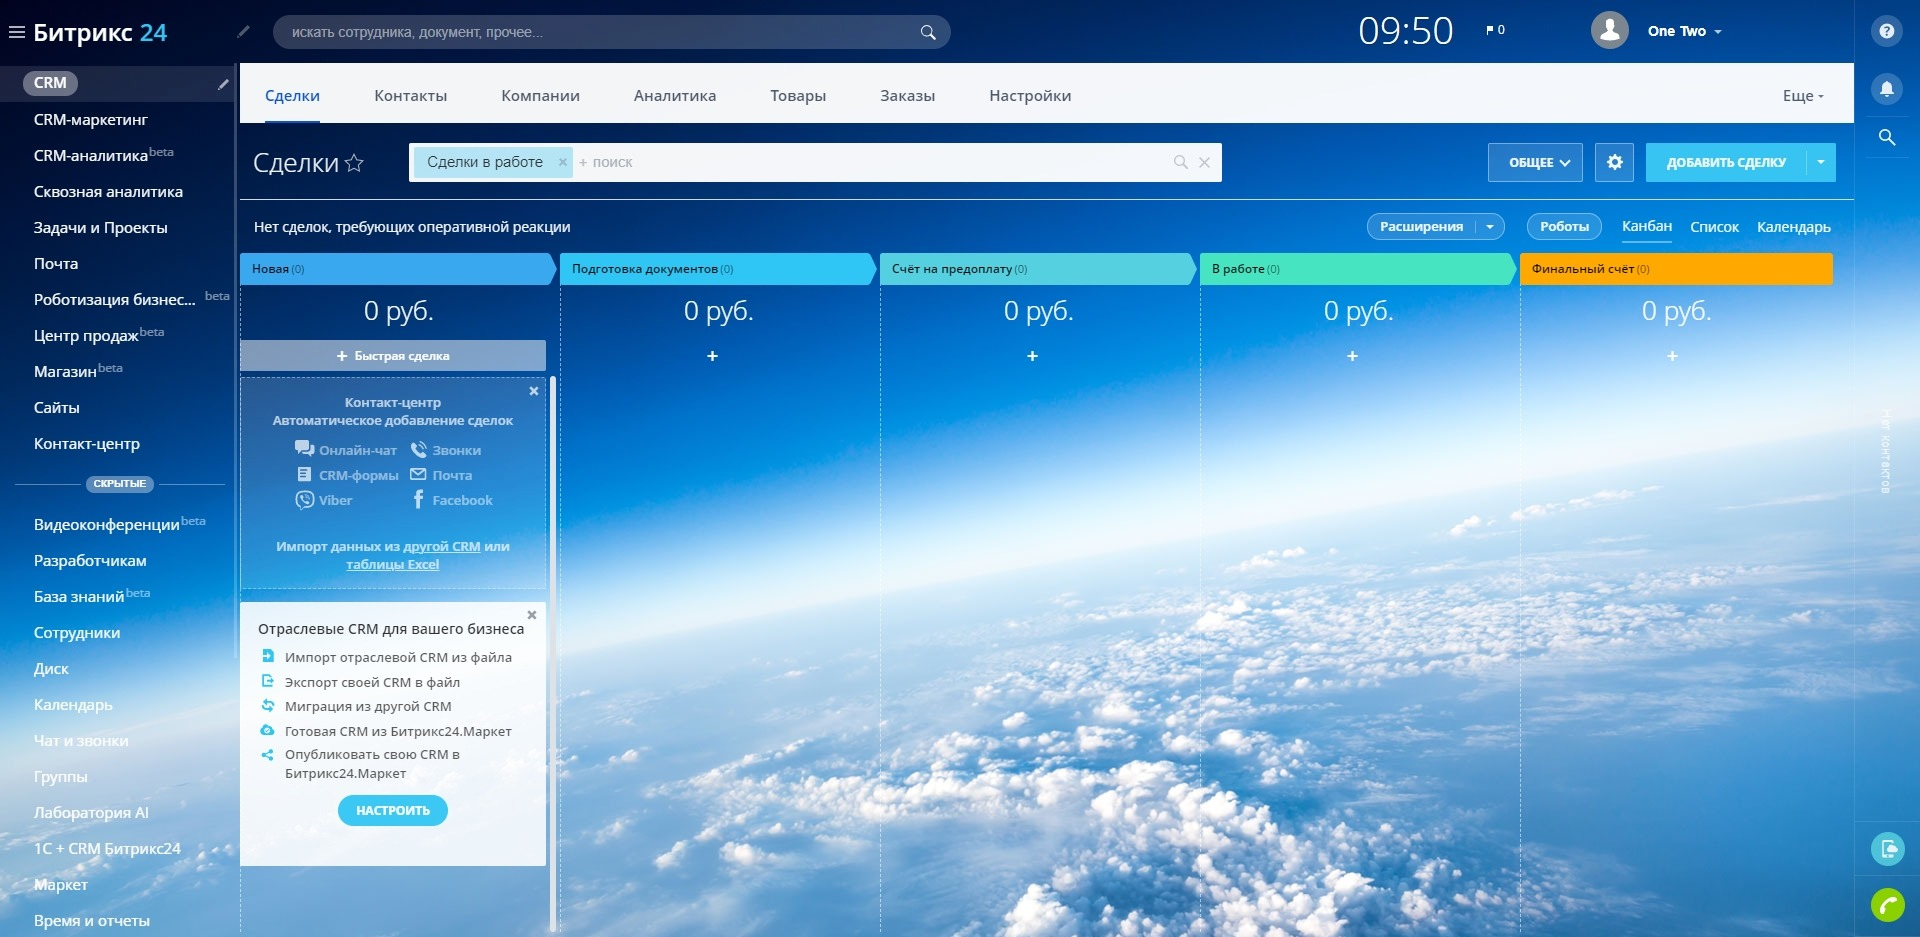The image size is (1920, 937).
Task: Expand the Еще menu
Action: (x=1803, y=96)
